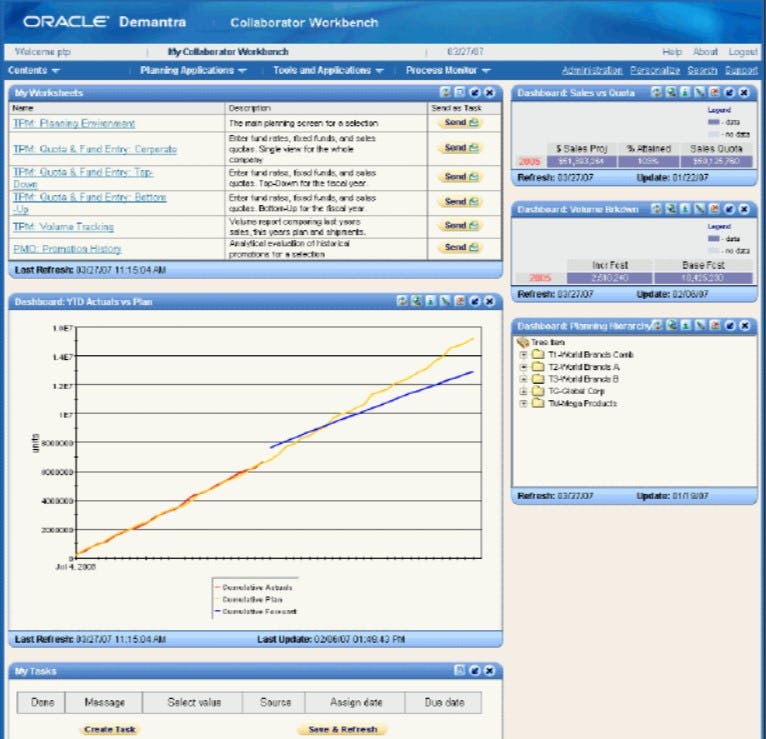Click the Save & Refresh button

(342, 729)
